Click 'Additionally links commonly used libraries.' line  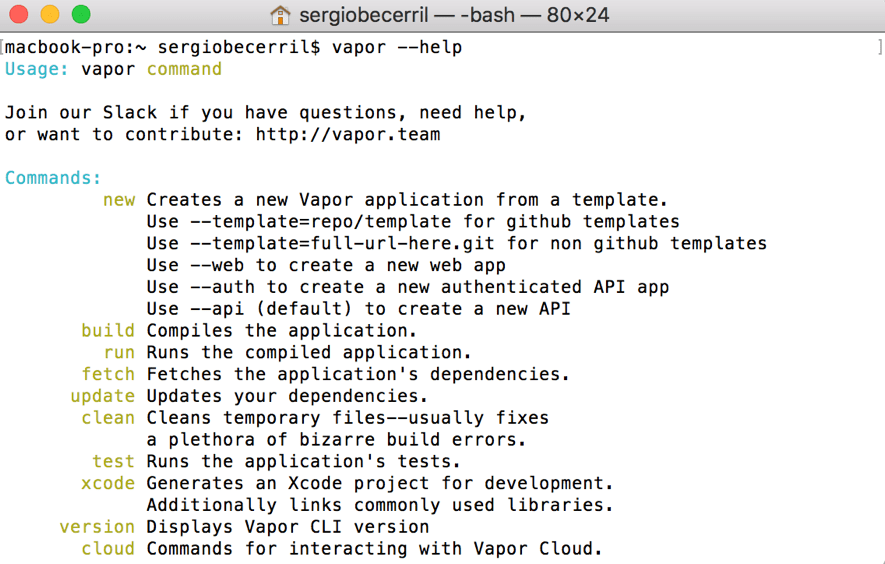[x=380, y=505]
